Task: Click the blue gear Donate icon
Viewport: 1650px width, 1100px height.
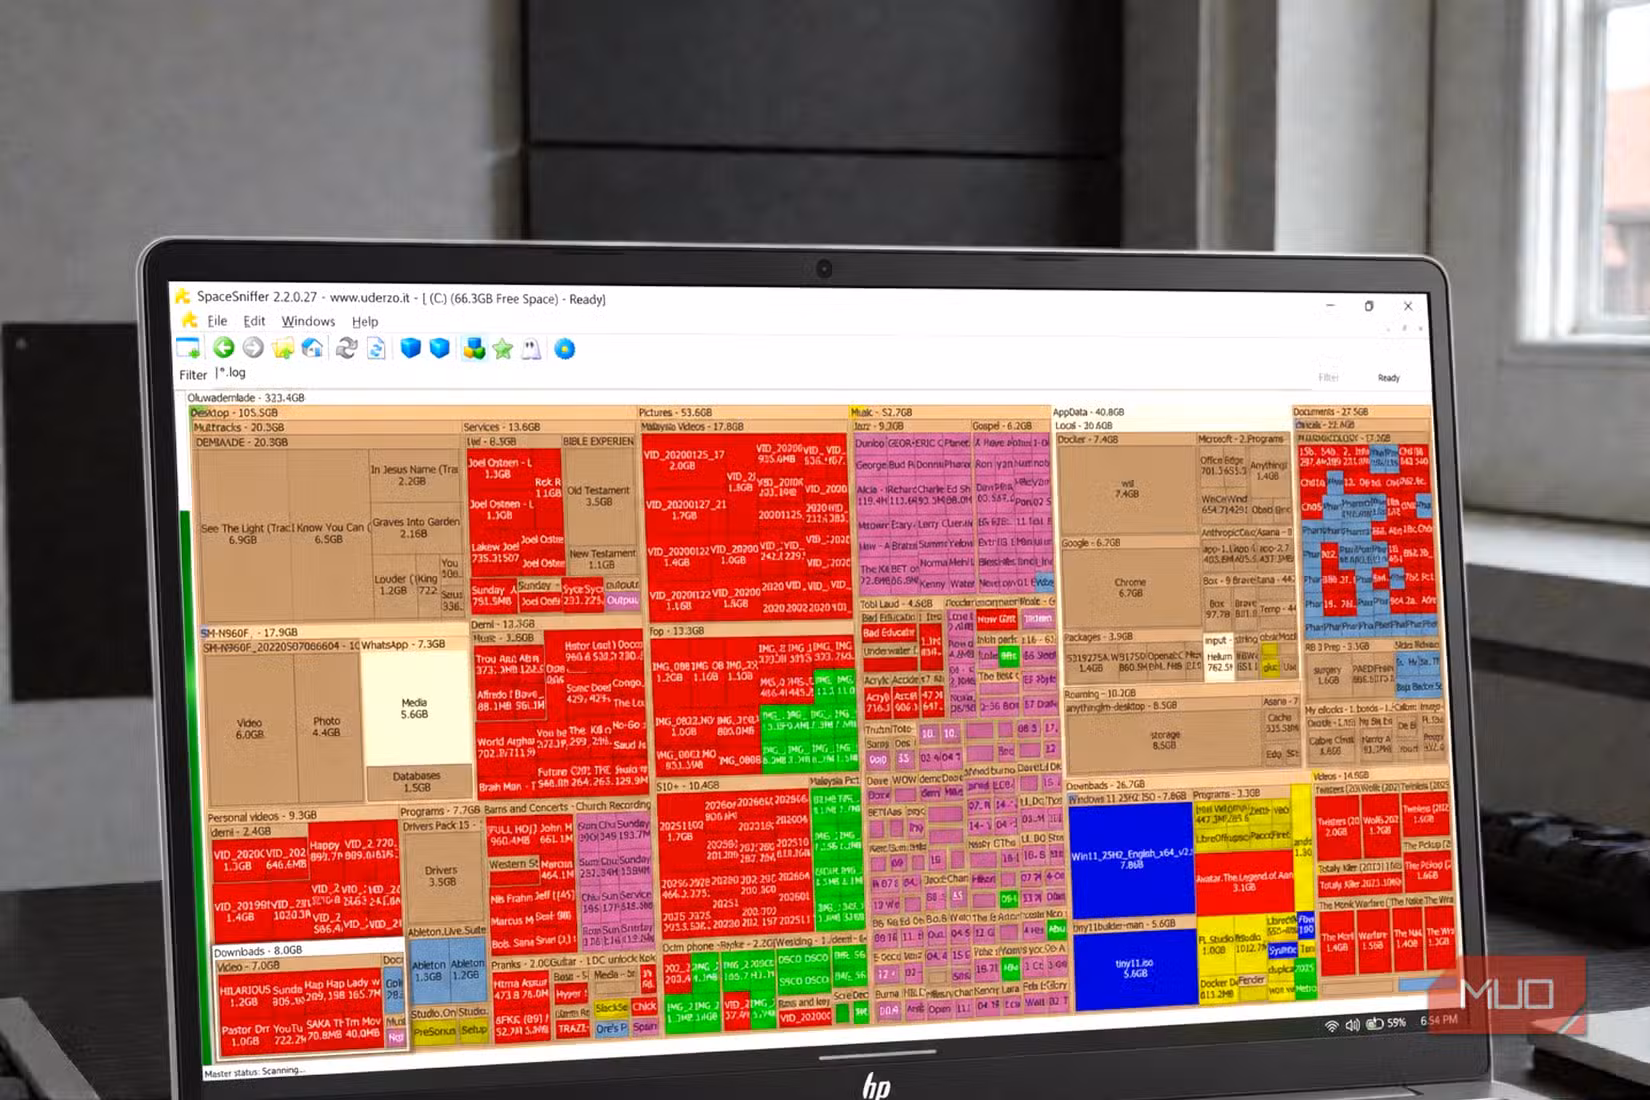Action: coord(565,348)
